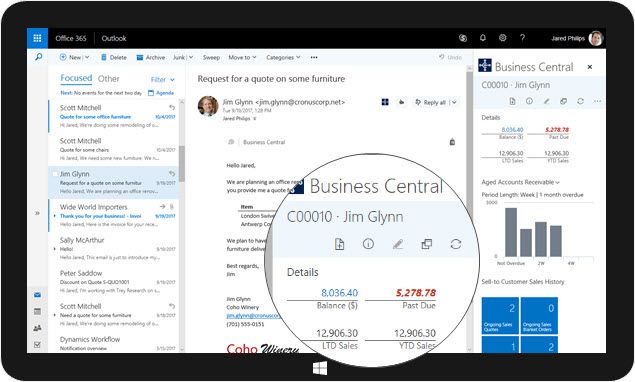Click the pop-out window icon in the right side panel
The height and width of the screenshot is (382, 635).
click(563, 101)
